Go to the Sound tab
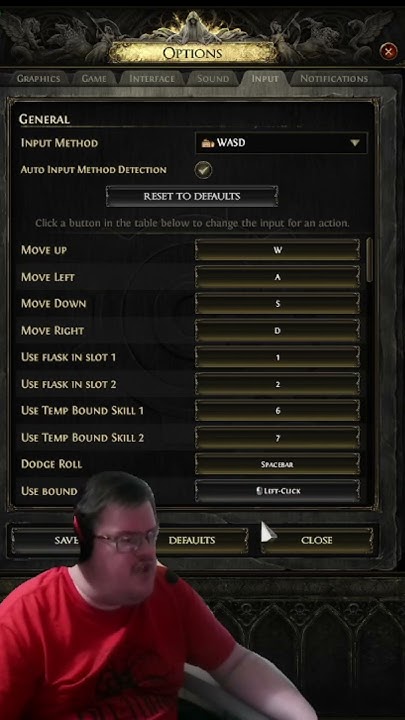The width and height of the screenshot is (405, 720). pyautogui.click(x=213, y=79)
